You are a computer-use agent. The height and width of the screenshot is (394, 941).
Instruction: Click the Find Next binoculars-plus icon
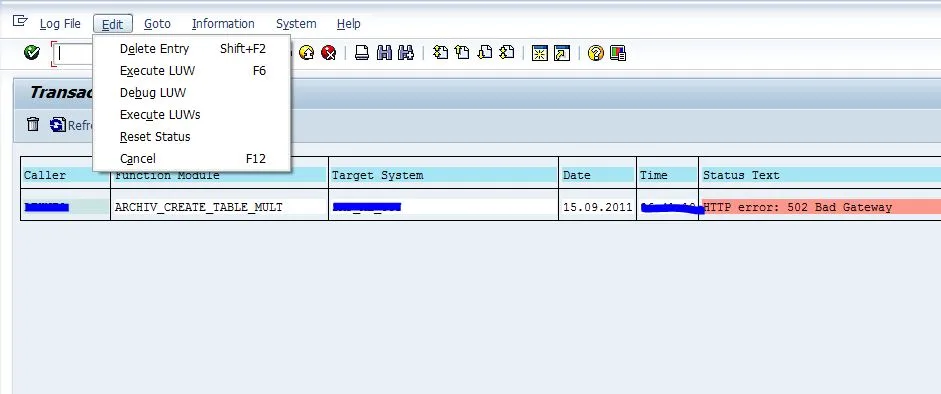coord(406,53)
